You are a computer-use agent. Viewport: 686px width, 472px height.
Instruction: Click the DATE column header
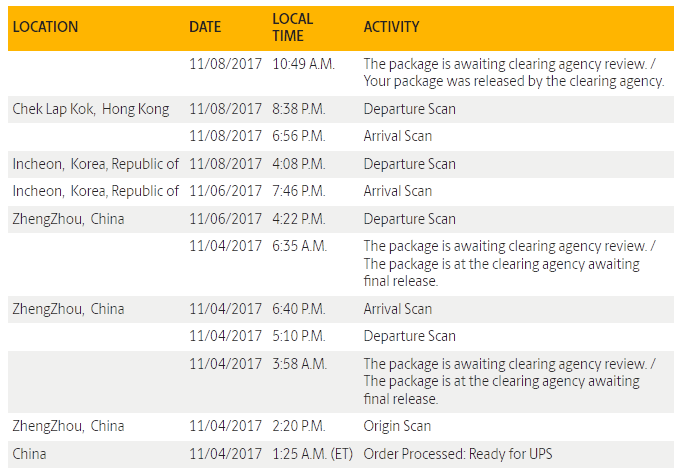tap(205, 27)
